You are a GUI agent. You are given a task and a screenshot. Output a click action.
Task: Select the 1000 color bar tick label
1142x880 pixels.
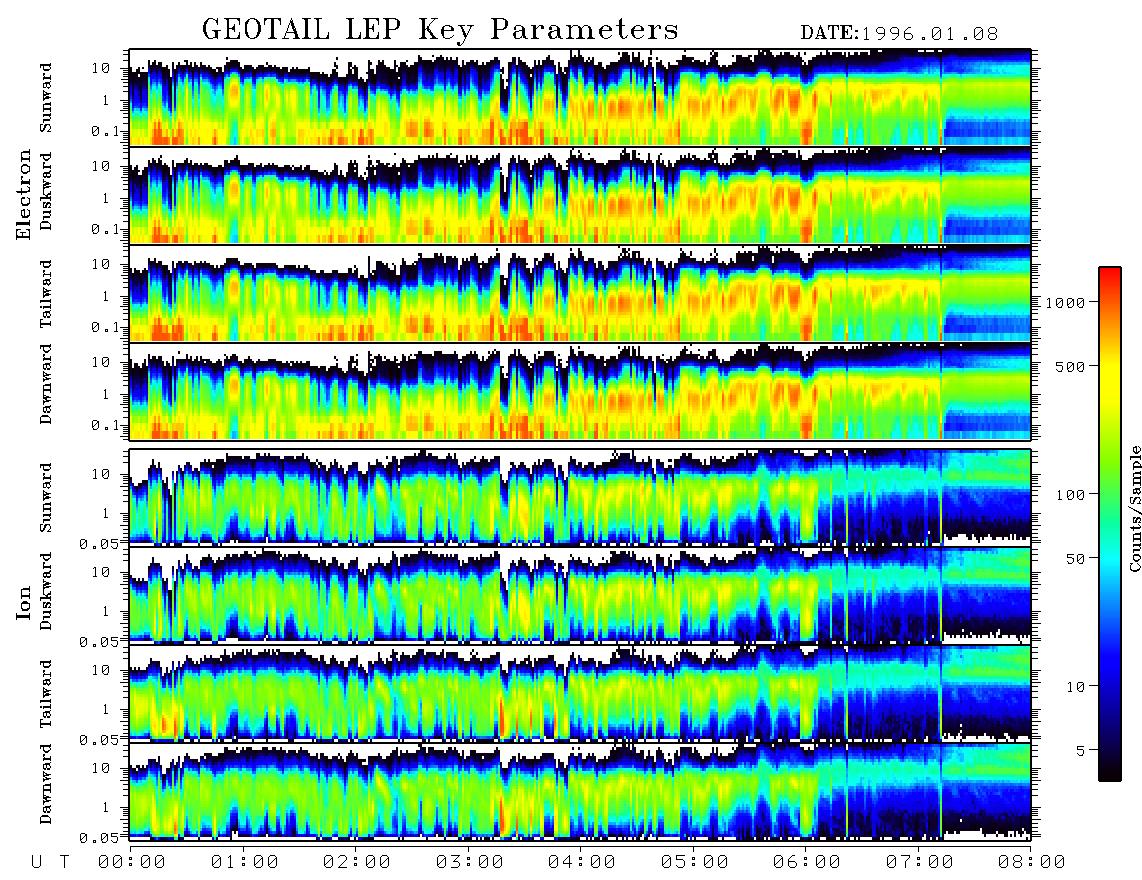(1066, 302)
